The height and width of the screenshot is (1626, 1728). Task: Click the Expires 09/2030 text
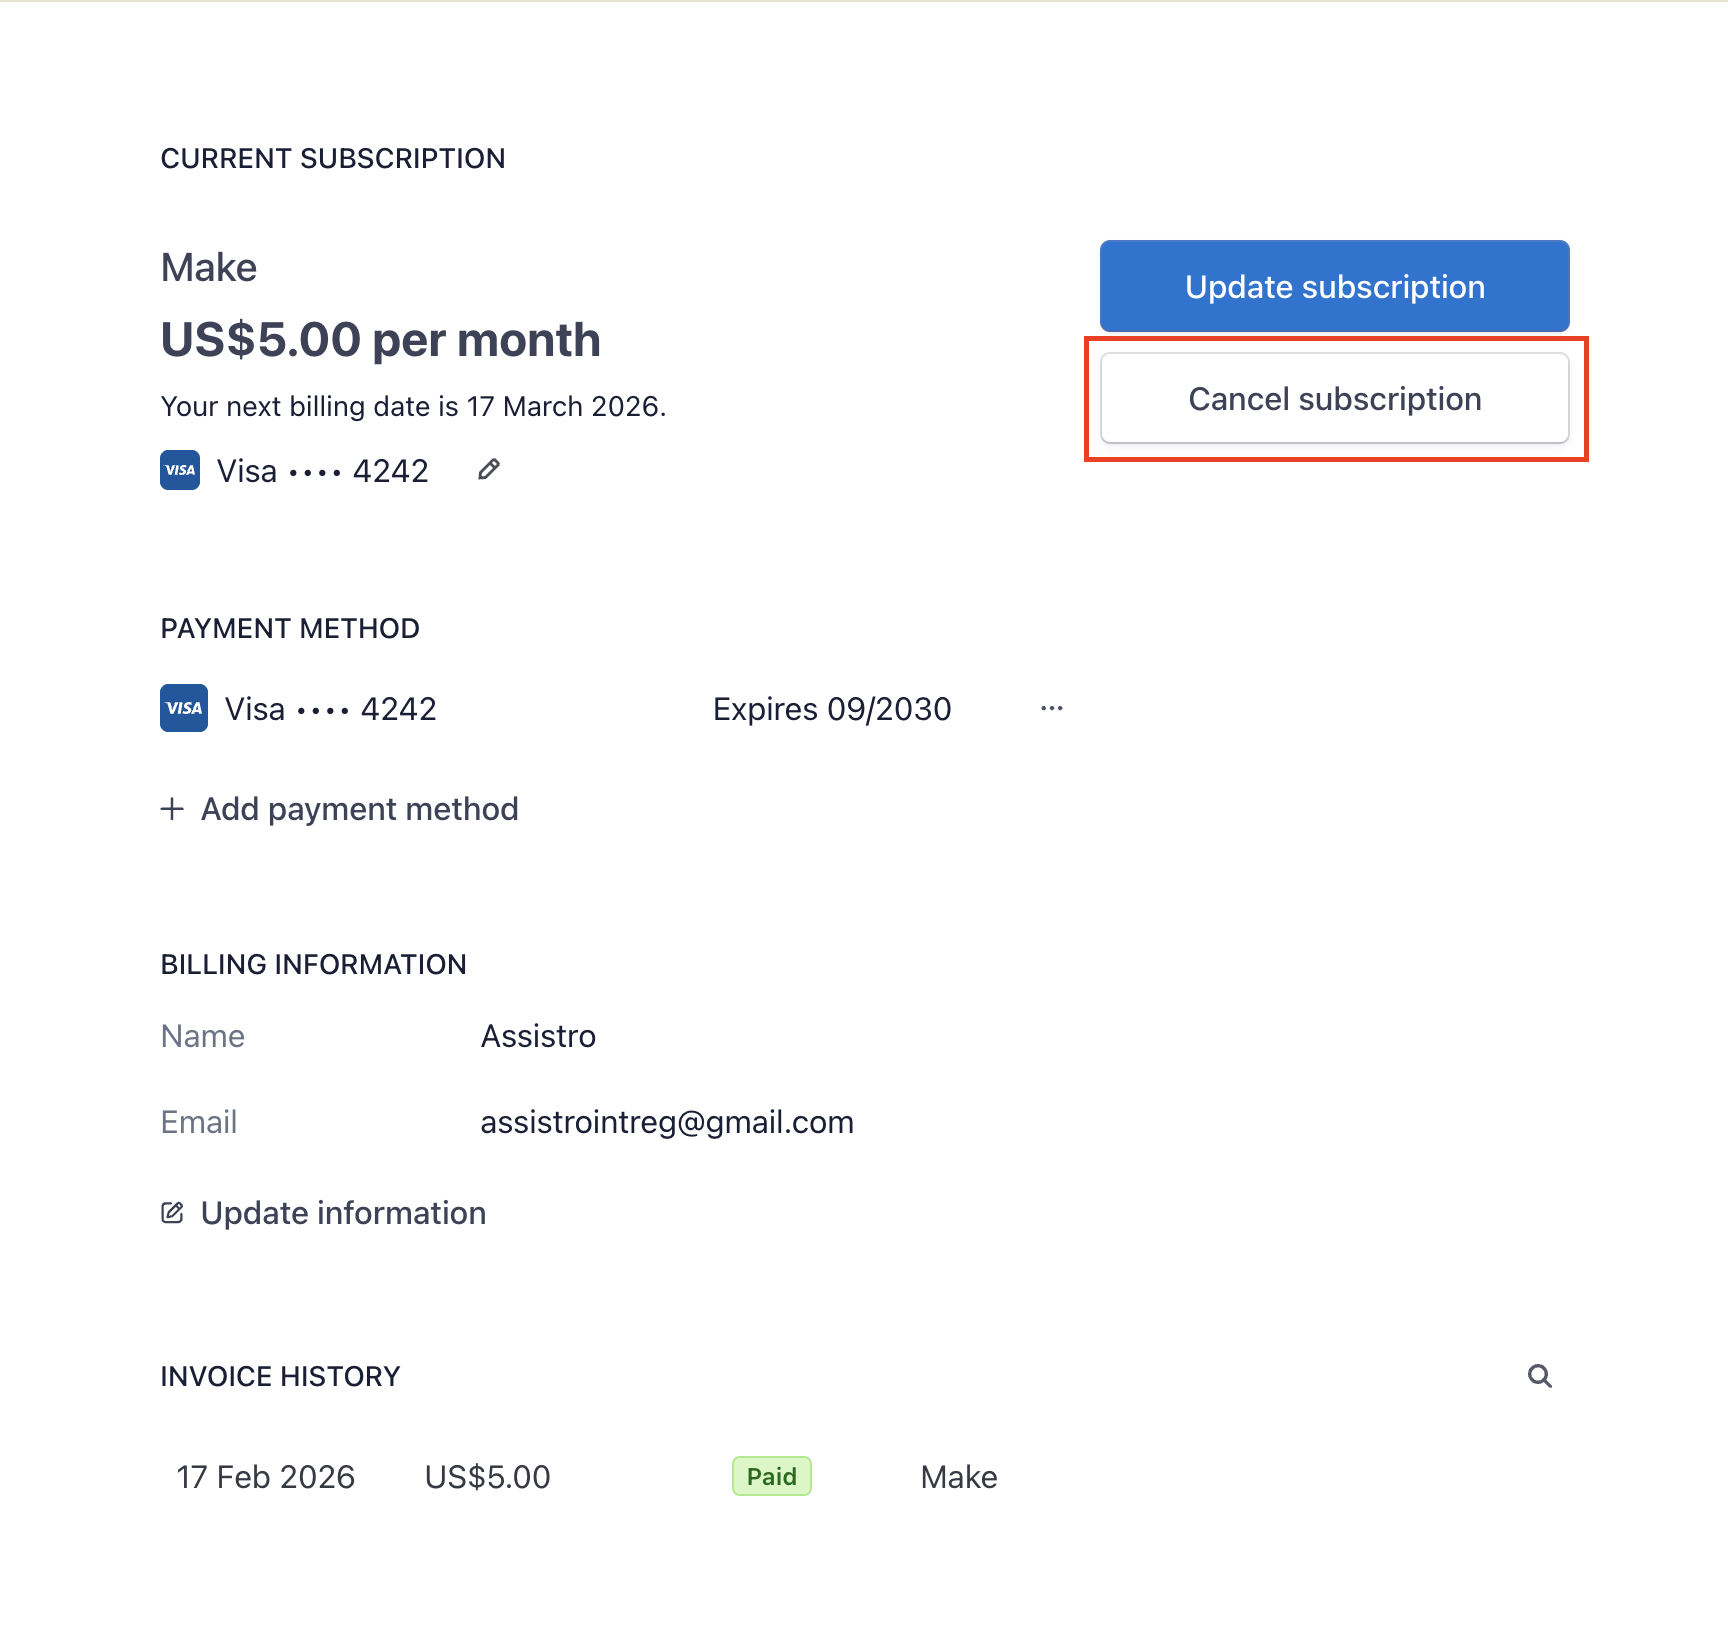[x=831, y=709]
